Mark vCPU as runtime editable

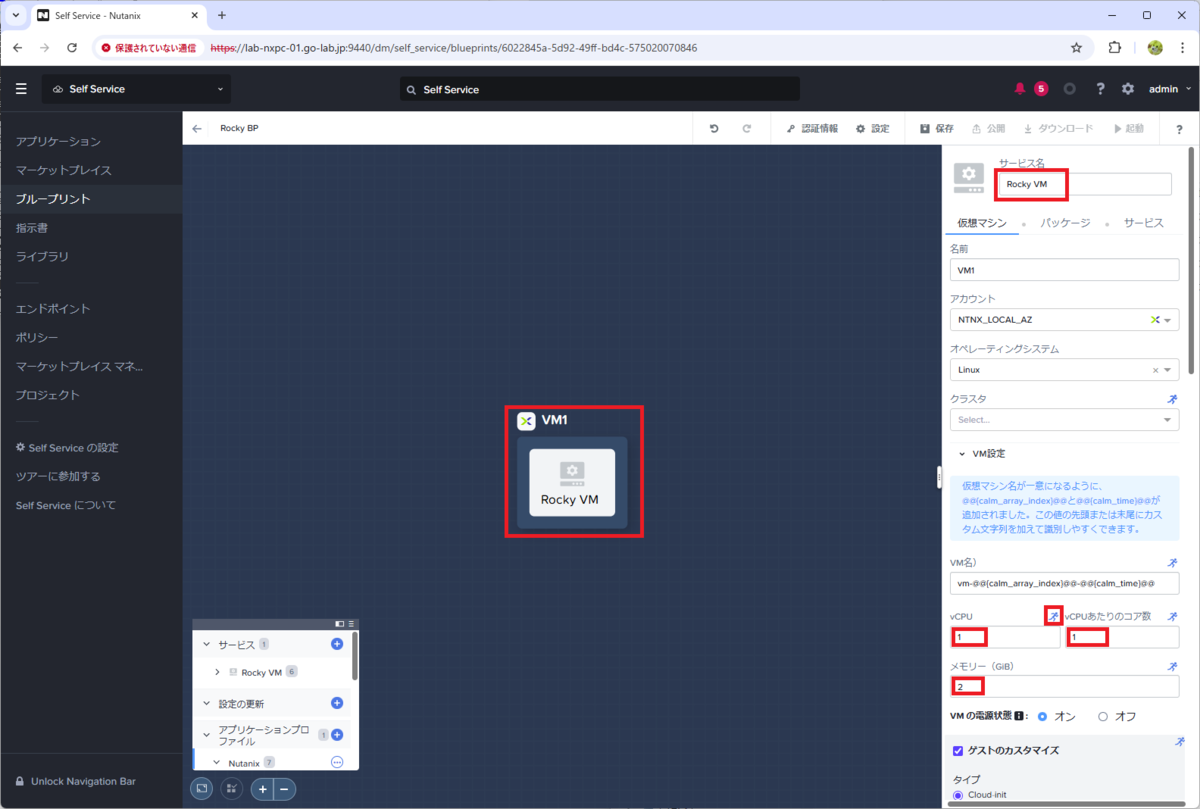[x=1053, y=616]
